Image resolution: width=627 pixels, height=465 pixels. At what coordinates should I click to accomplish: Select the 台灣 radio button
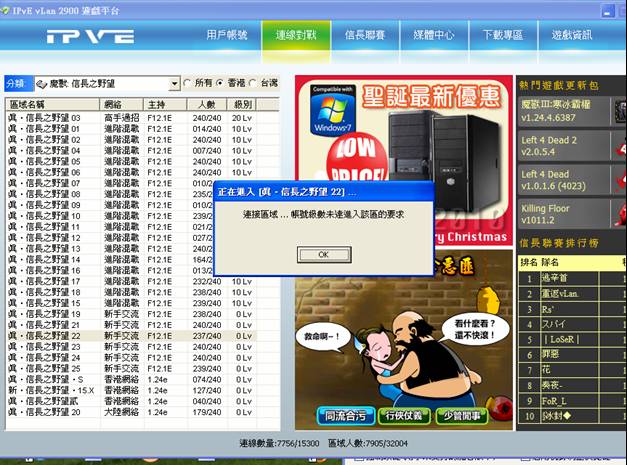pyautogui.click(x=252, y=83)
